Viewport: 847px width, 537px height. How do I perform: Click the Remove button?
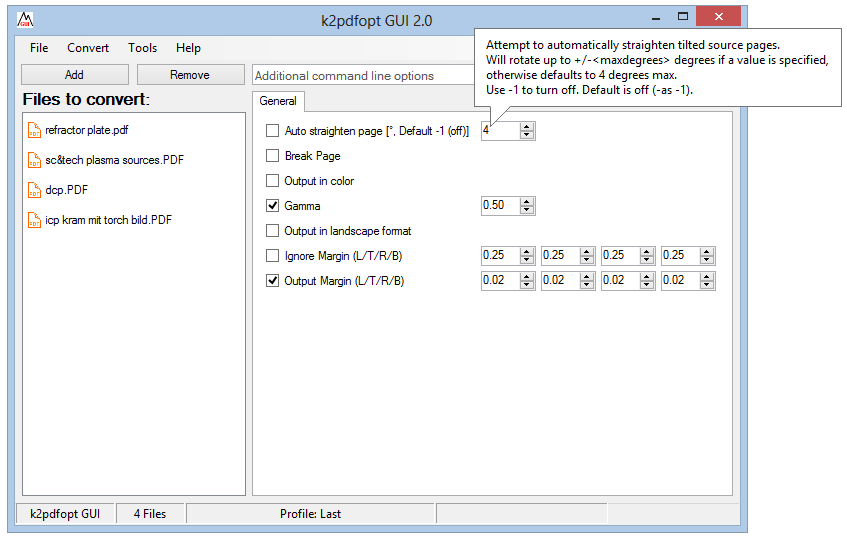pos(190,75)
